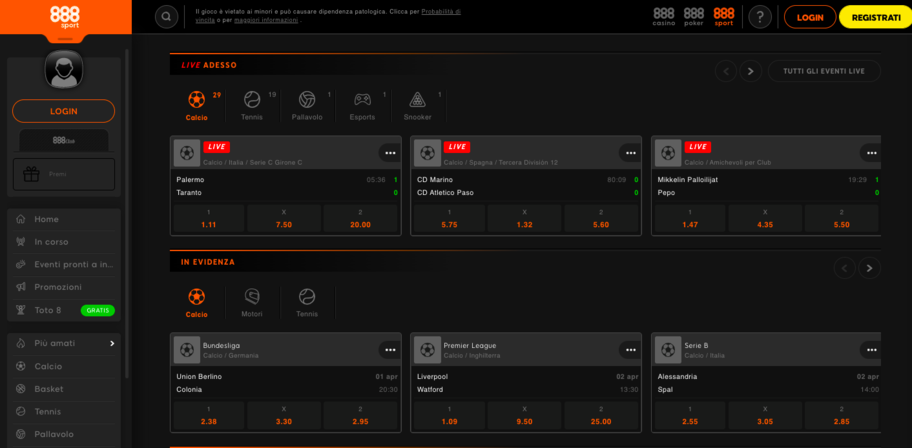Viewport: 912px width, 448px height.
Task: Click soccer ball icon on Mikkelin Palloilijat card
Action: tap(668, 153)
